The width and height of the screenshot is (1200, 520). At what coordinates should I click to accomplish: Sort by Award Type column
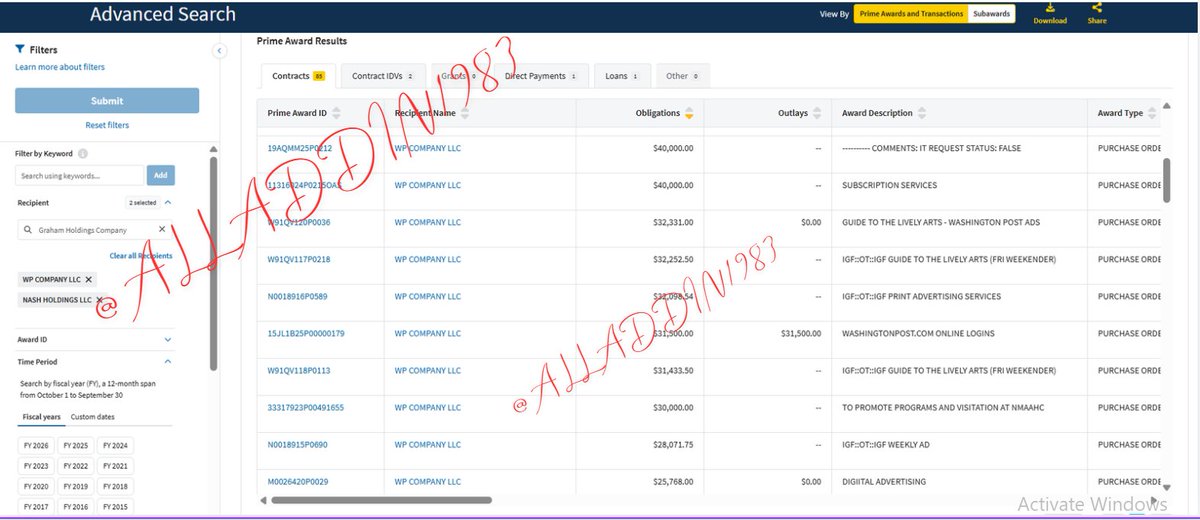(x=1152, y=113)
